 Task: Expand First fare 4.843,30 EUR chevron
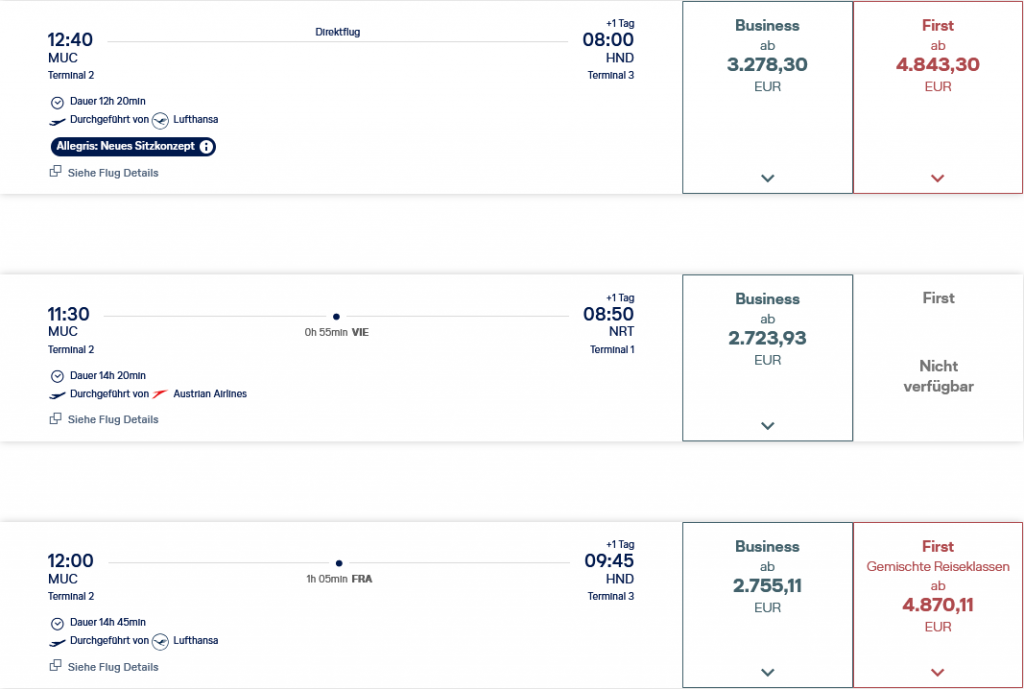click(937, 178)
